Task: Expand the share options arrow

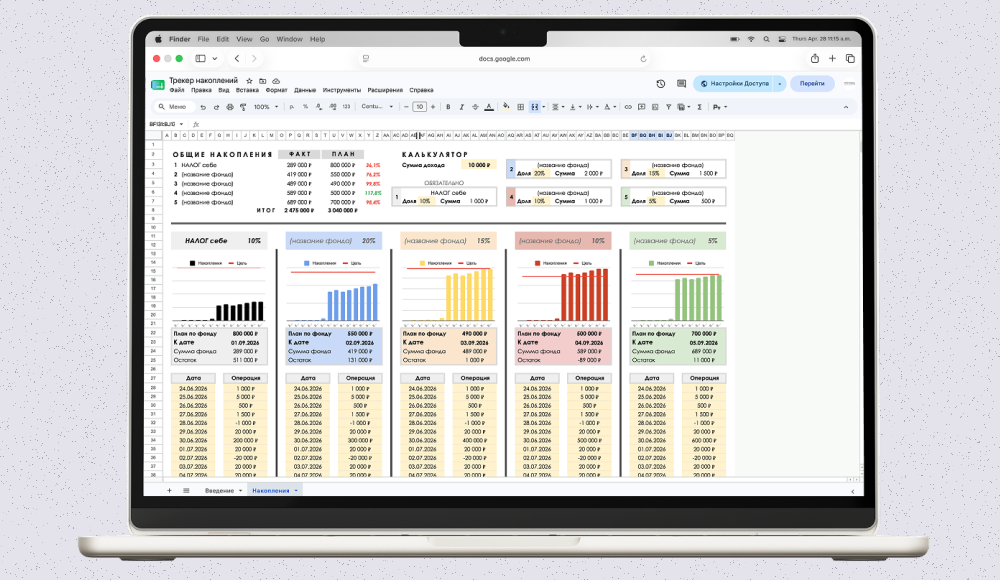Action: tap(779, 84)
